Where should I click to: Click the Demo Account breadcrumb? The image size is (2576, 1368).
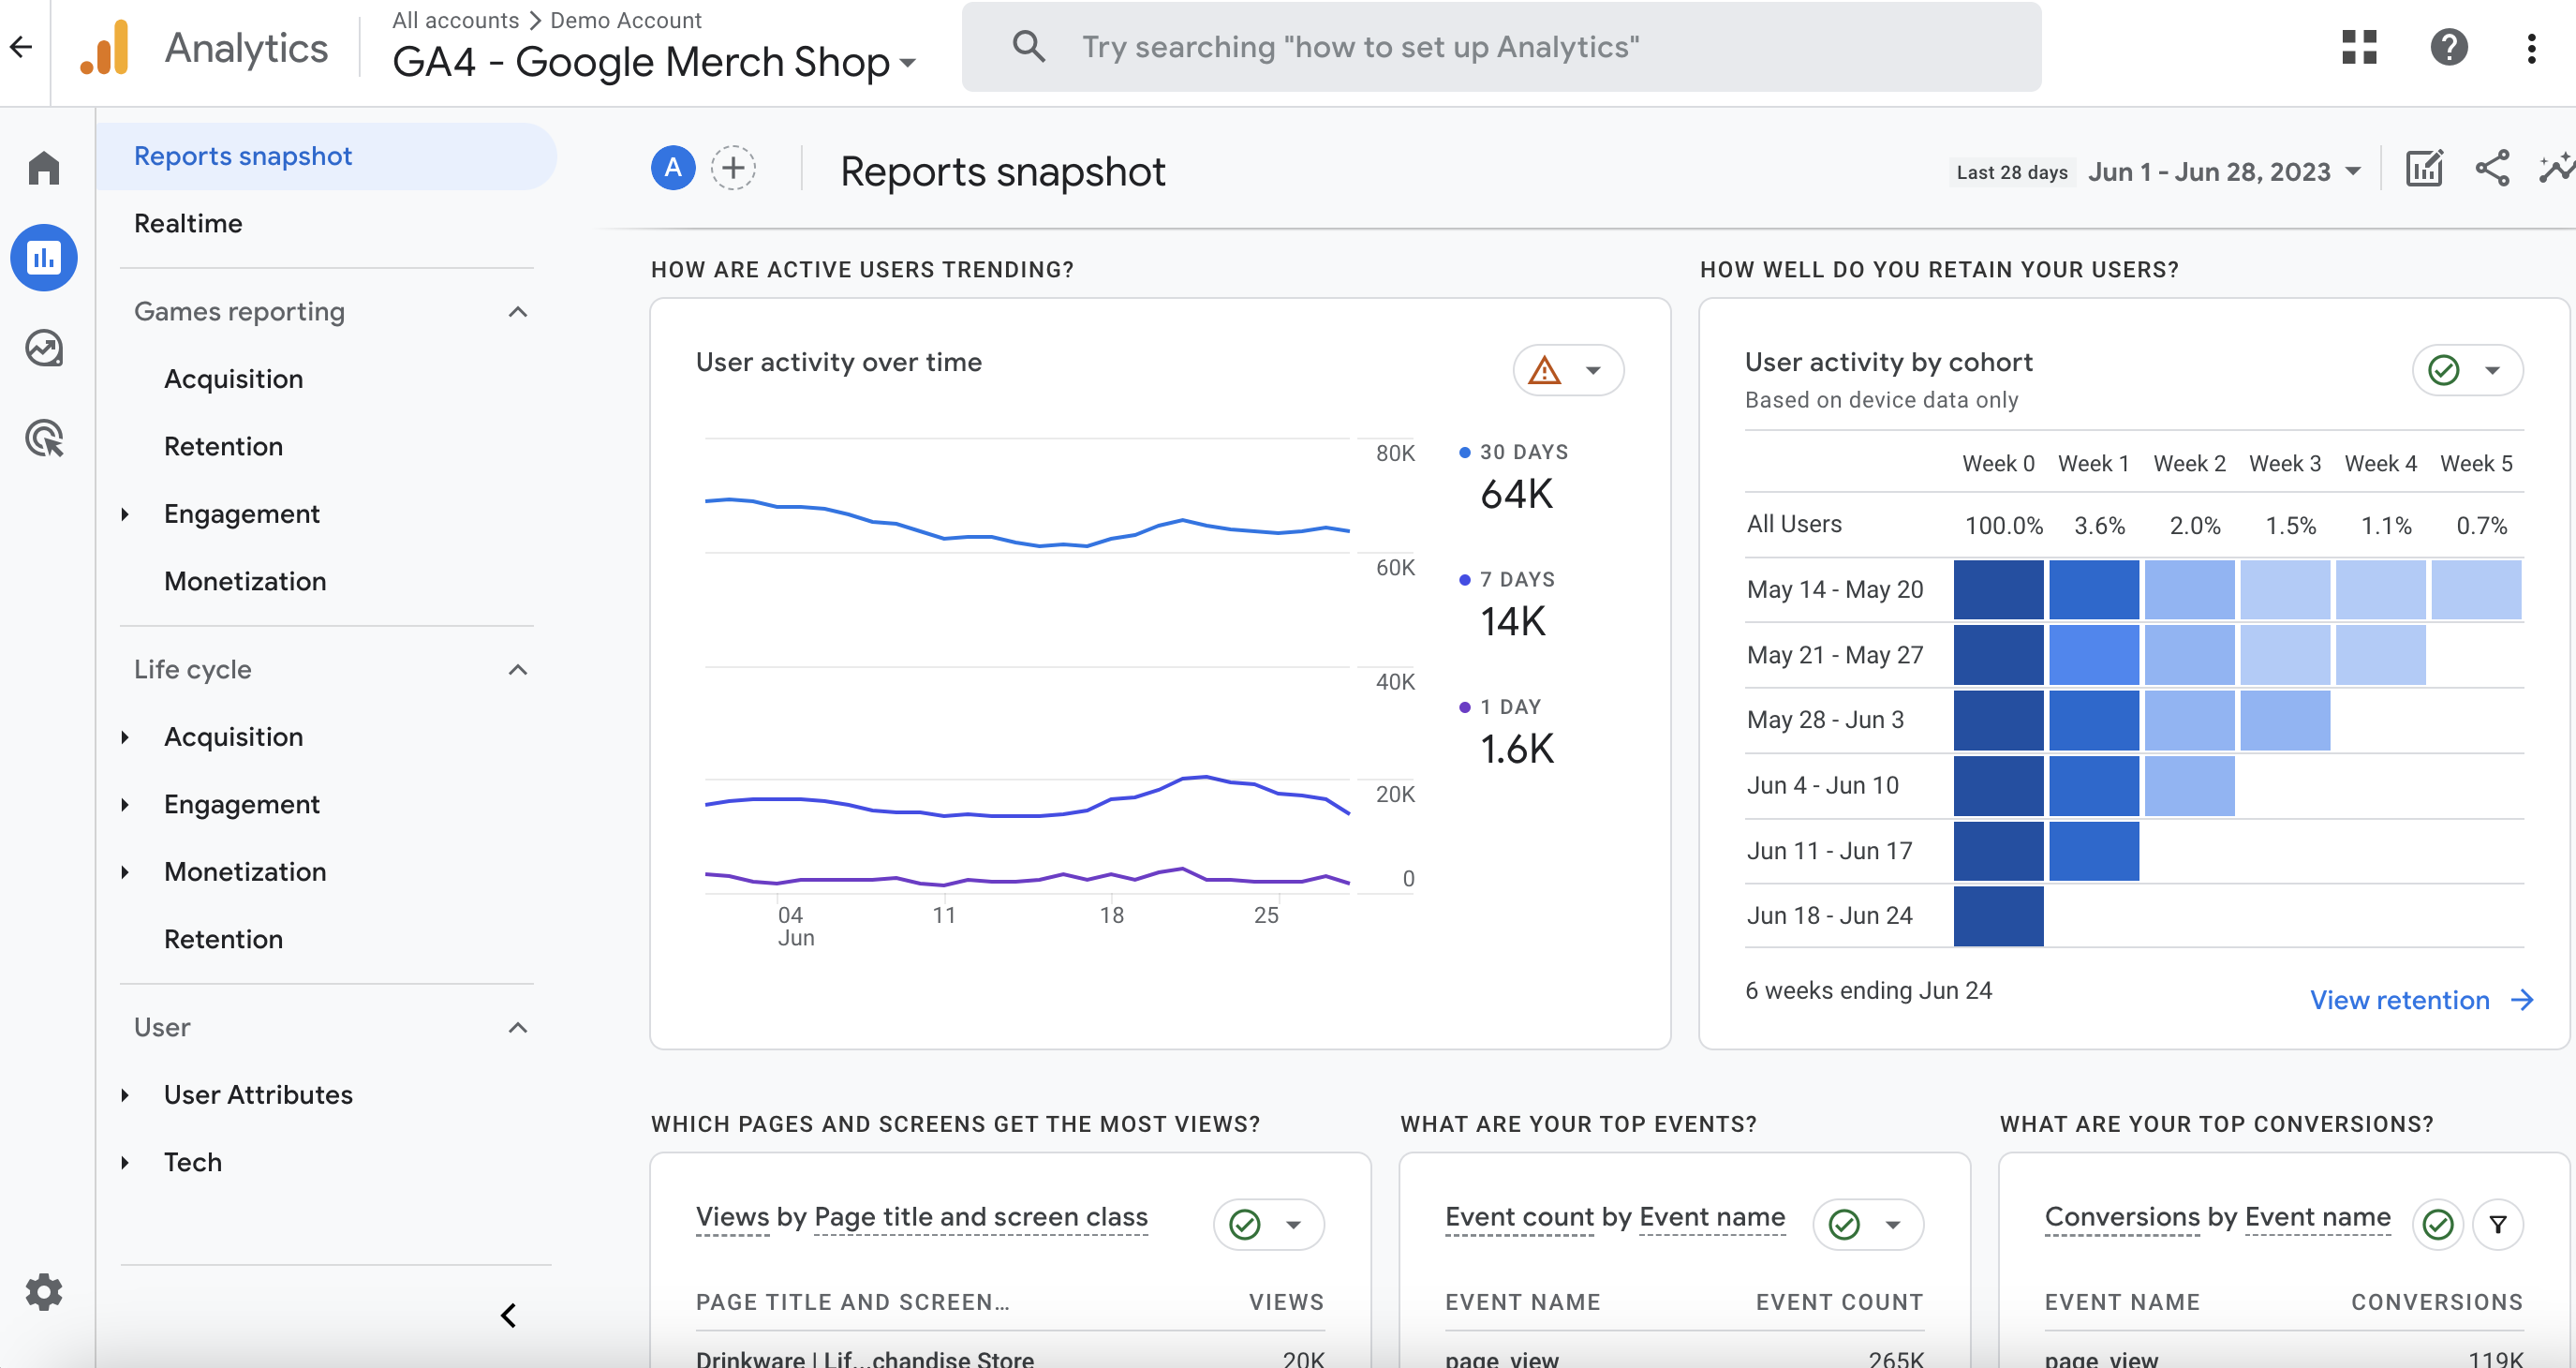[x=626, y=20]
